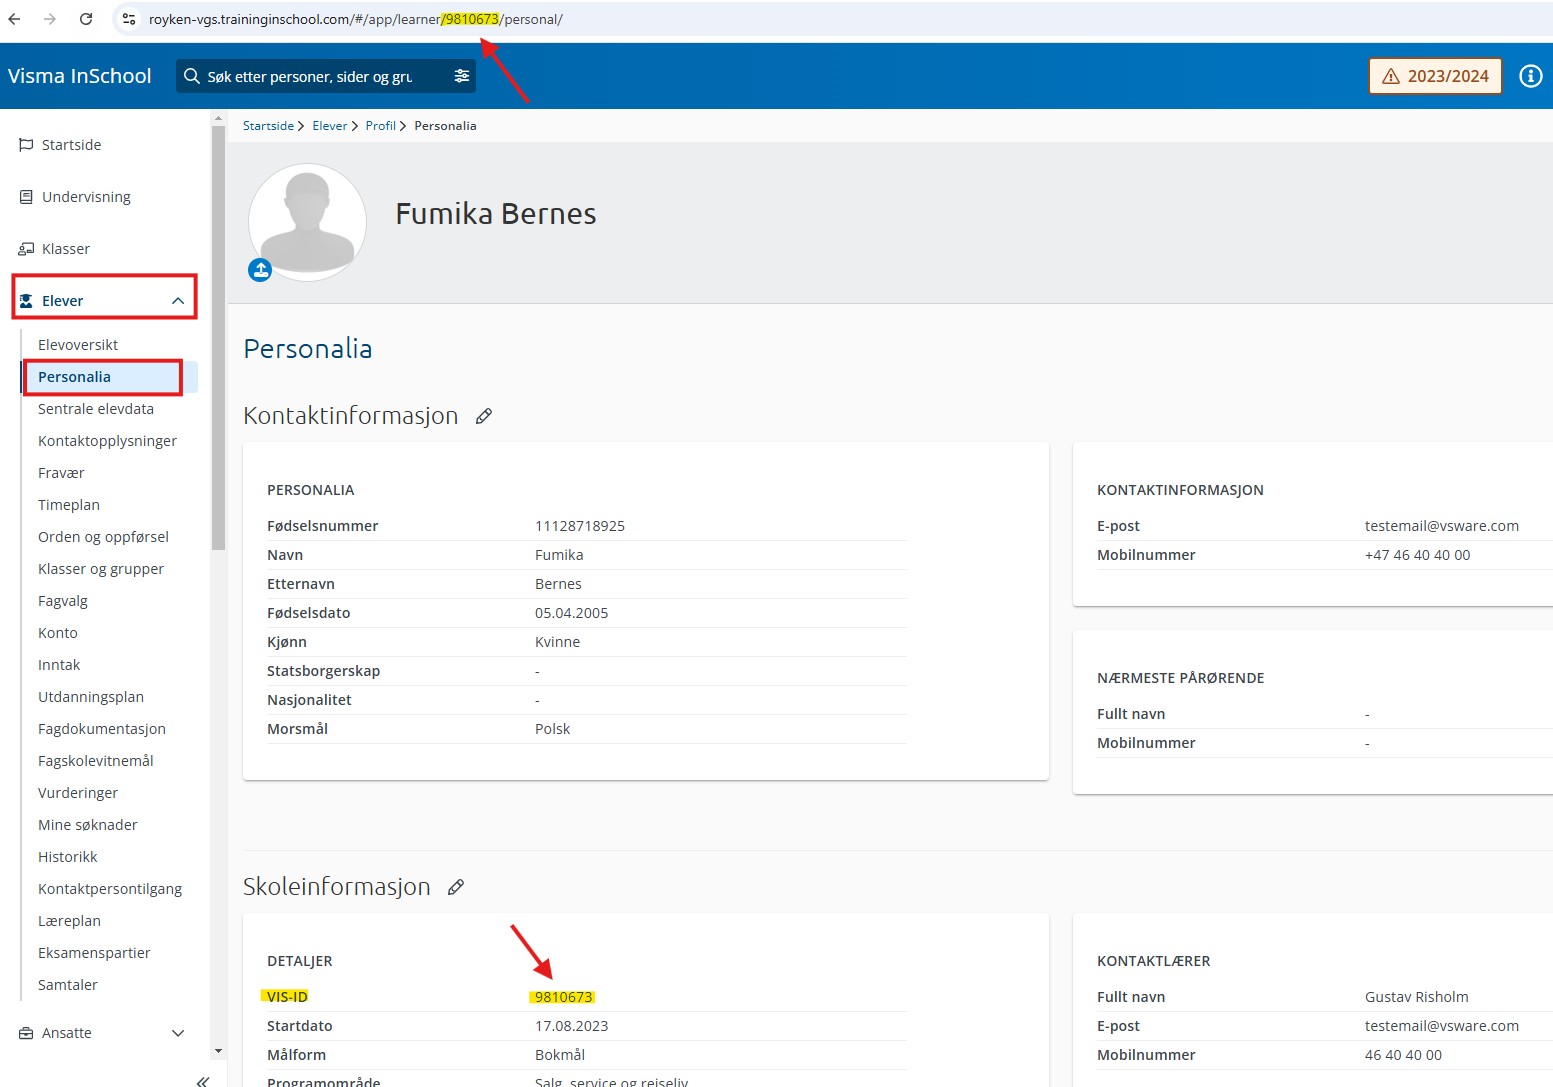The image size is (1553, 1087).
Task: Expand the Ansatte menu section
Action: click(x=178, y=1033)
